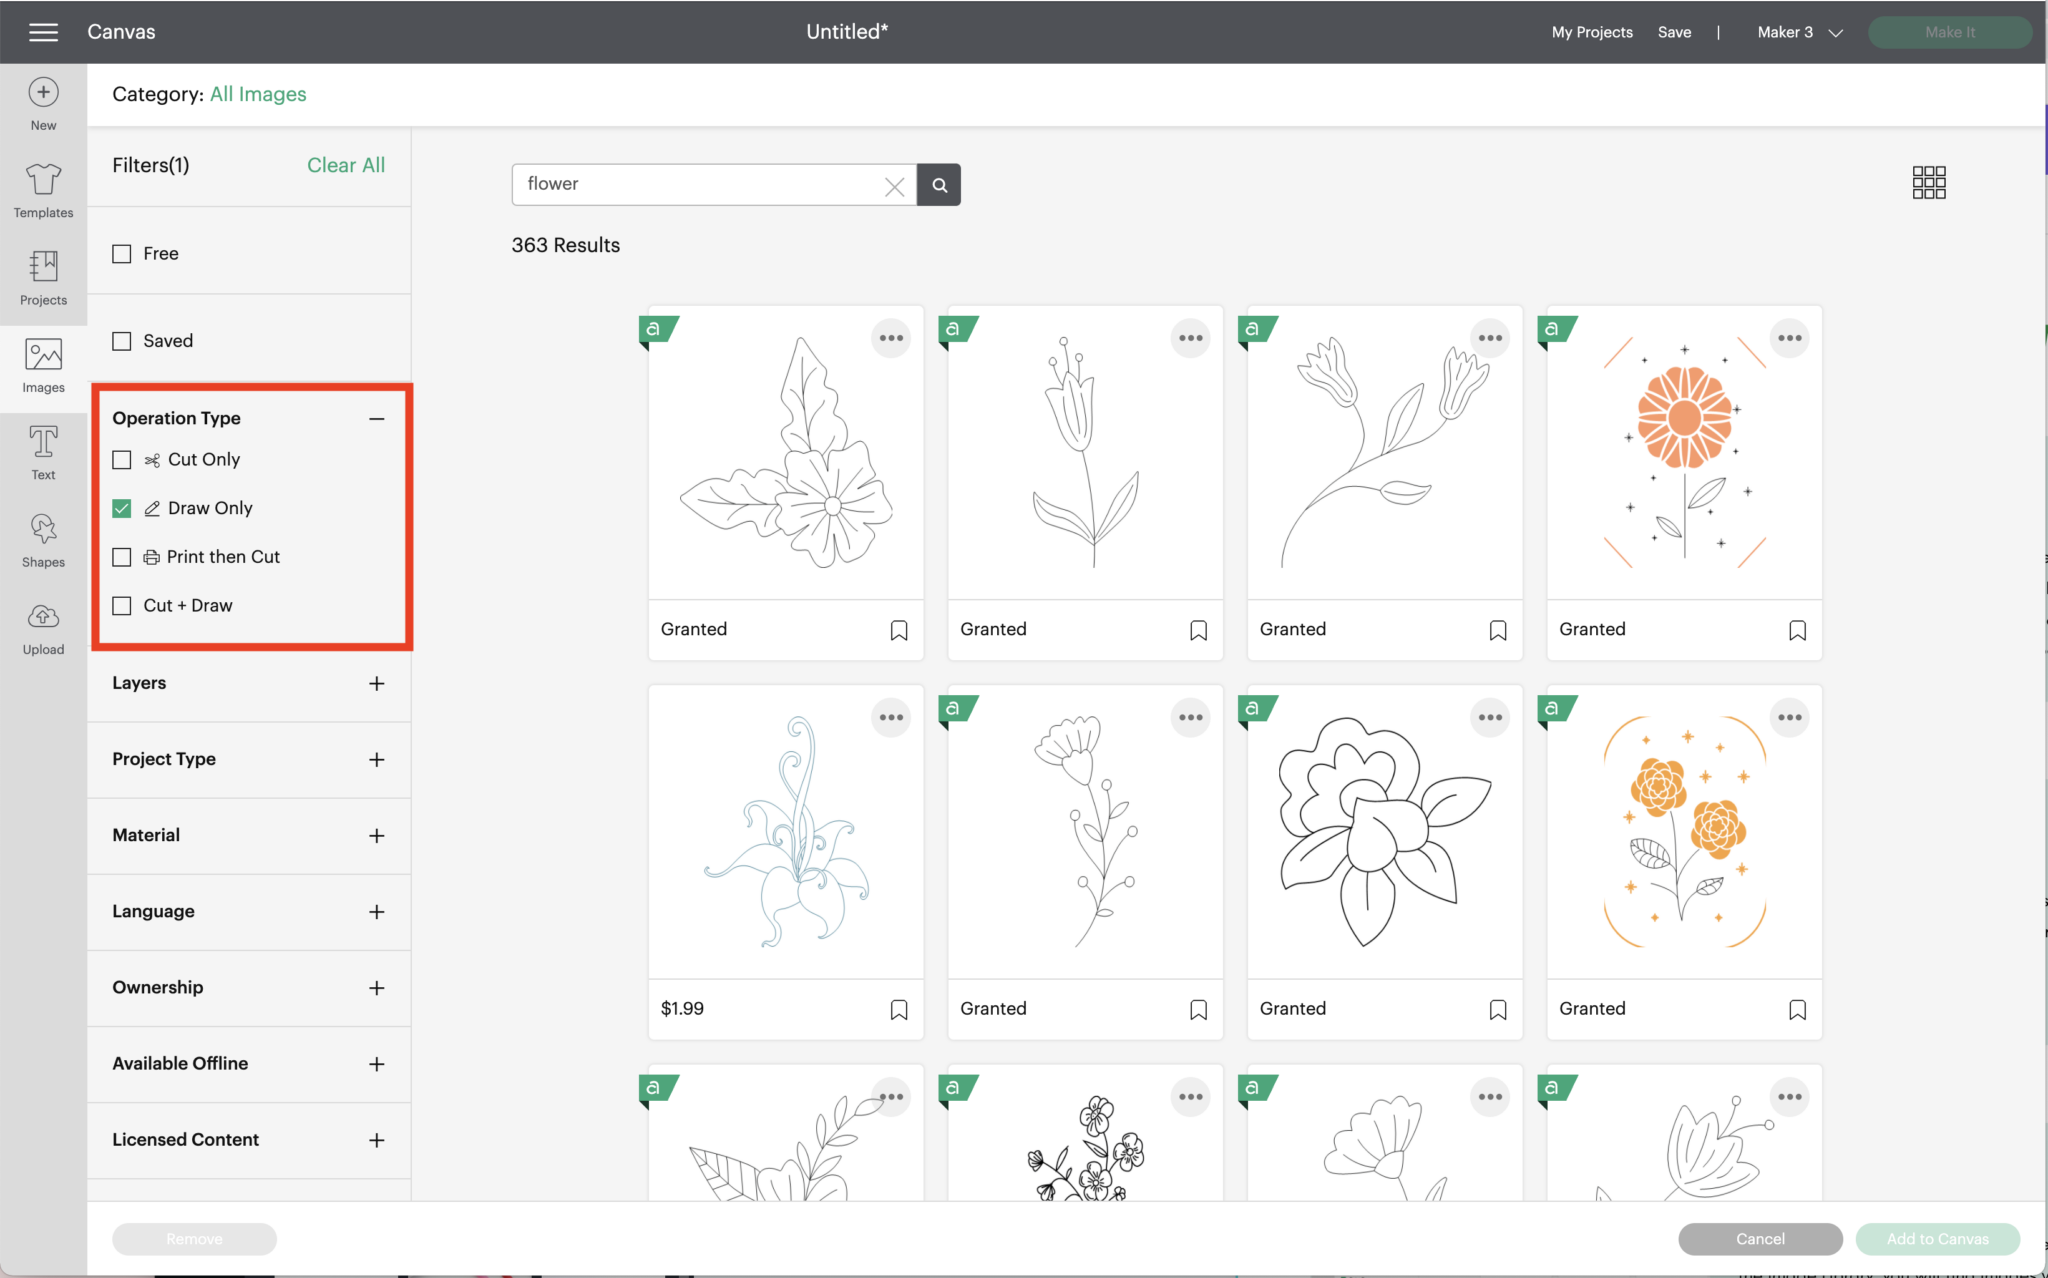Switch to grid view icon
This screenshot has height=1278, width=2048.
click(1928, 183)
